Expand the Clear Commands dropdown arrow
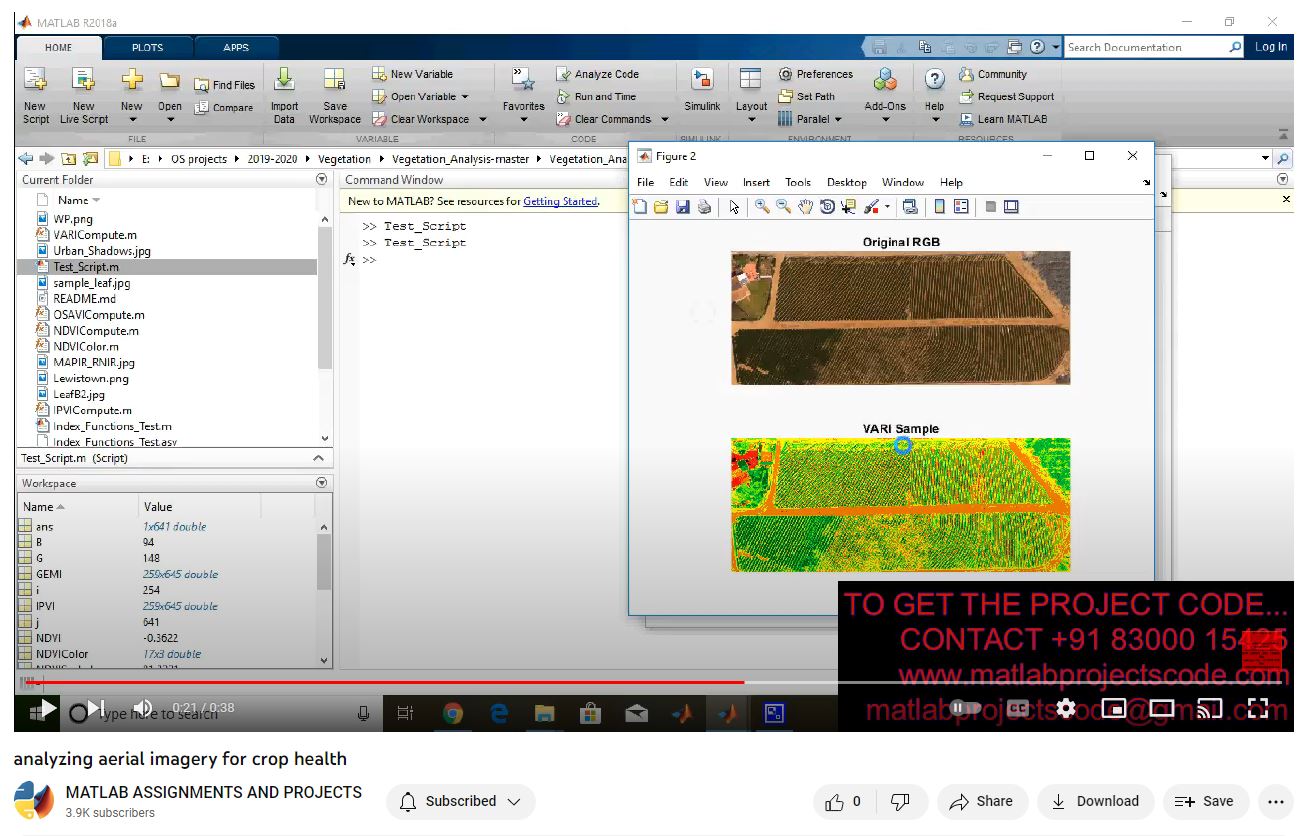 point(665,119)
